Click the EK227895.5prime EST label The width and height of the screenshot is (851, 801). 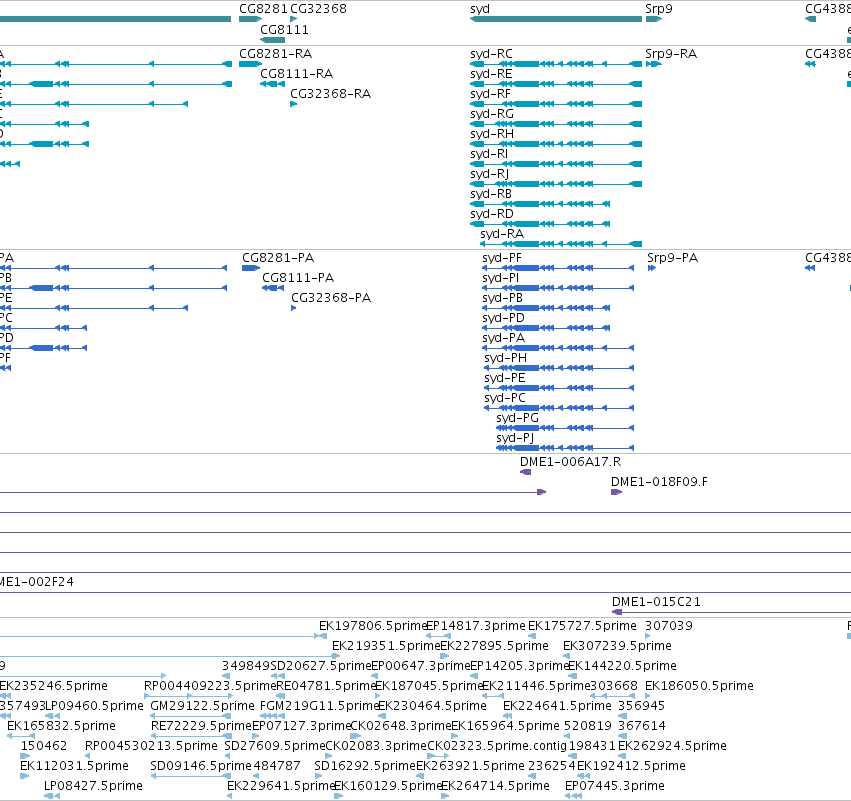pyautogui.click(x=494, y=646)
